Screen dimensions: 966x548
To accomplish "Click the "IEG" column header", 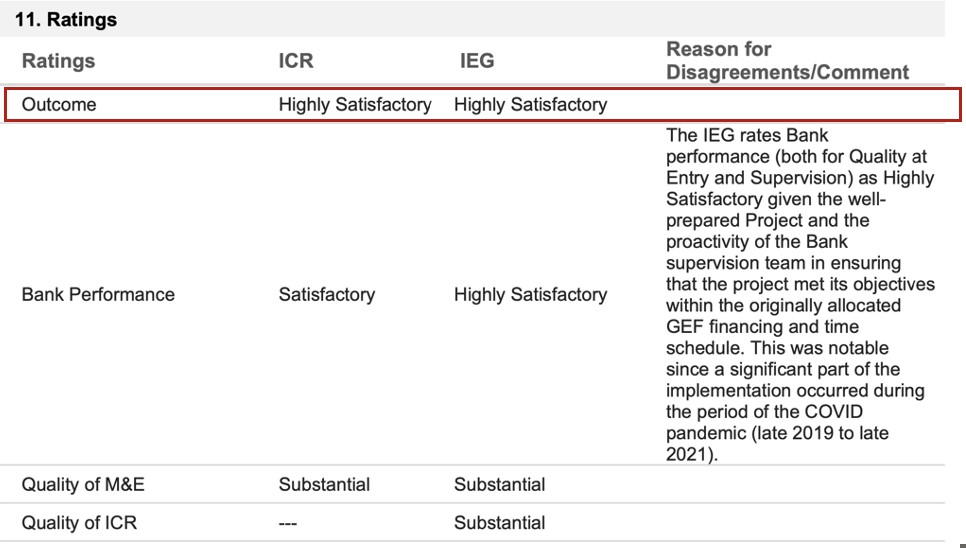I will (x=476, y=61).
